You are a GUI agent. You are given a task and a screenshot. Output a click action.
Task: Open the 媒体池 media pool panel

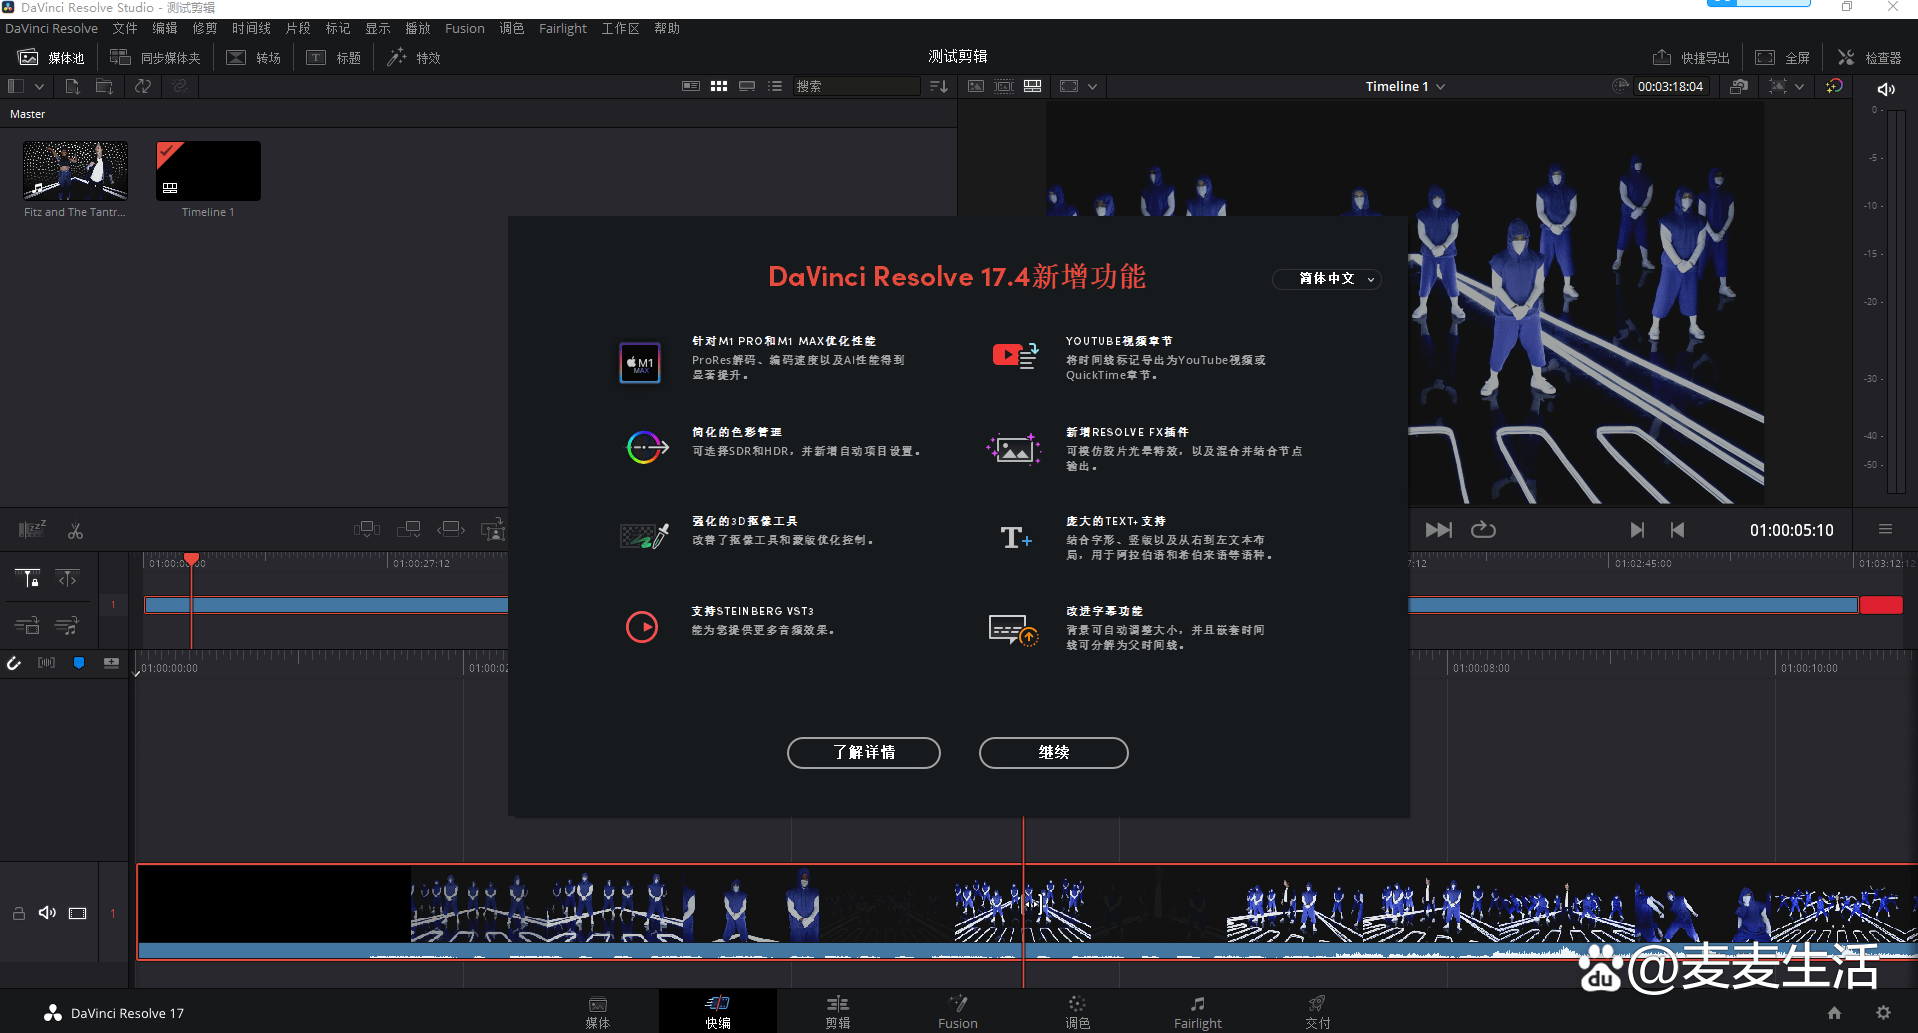52,58
